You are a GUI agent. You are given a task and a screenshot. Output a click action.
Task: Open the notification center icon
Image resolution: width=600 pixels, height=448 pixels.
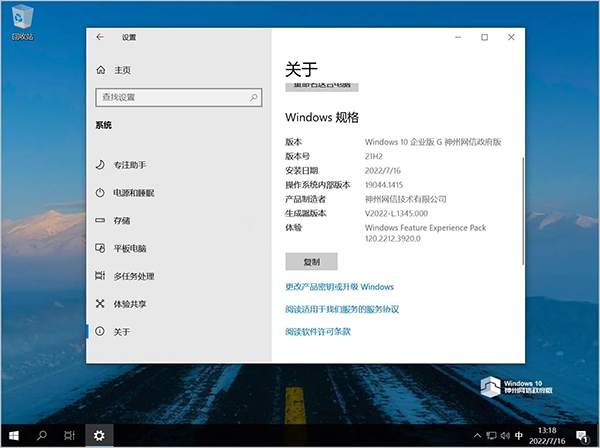(582, 436)
